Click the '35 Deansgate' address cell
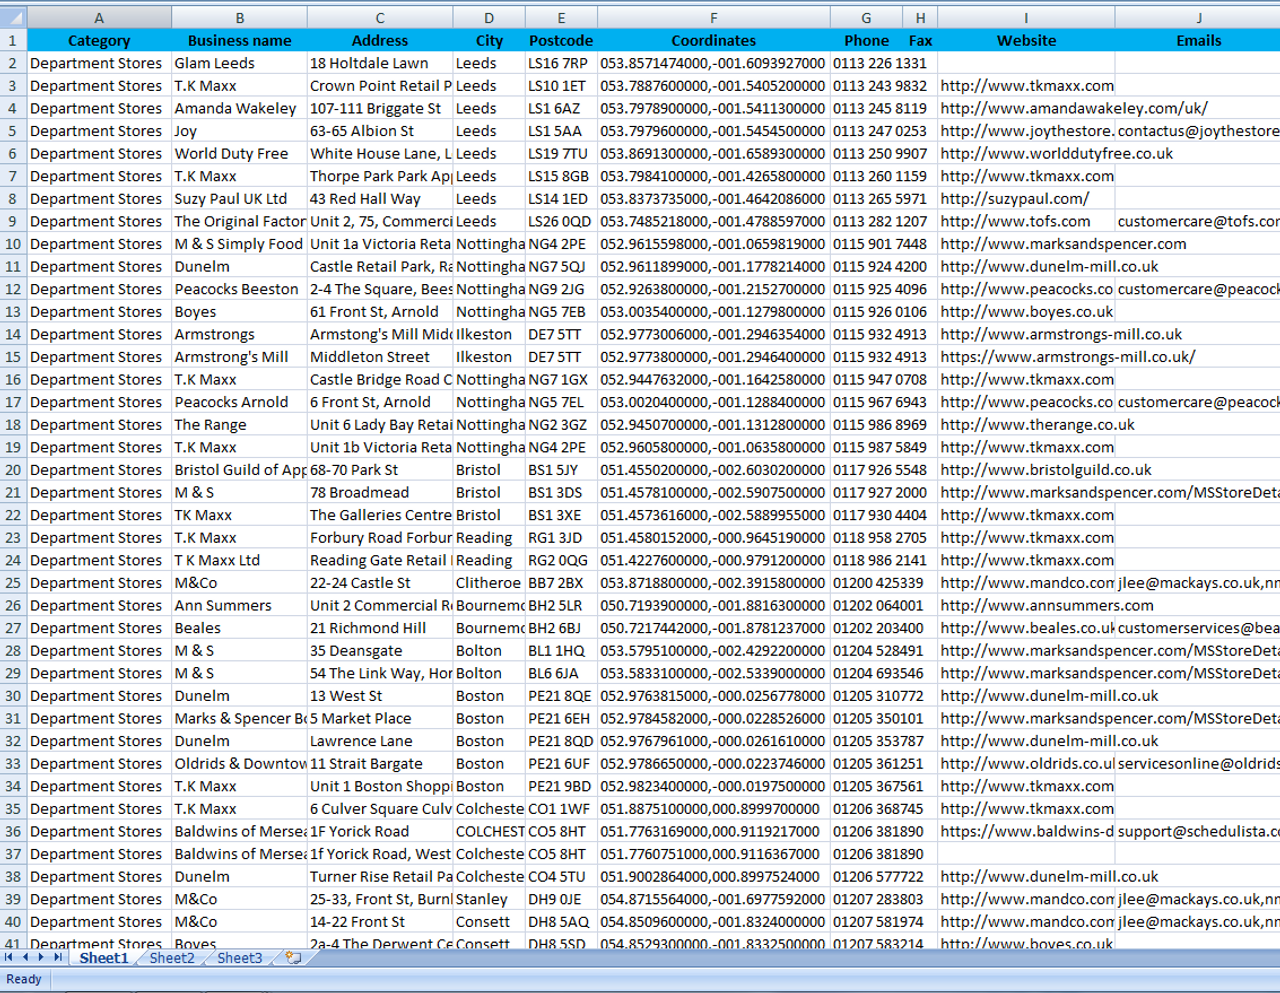Image resolution: width=1280 pixels, height=993 pixels. click(x=380, y=651)
